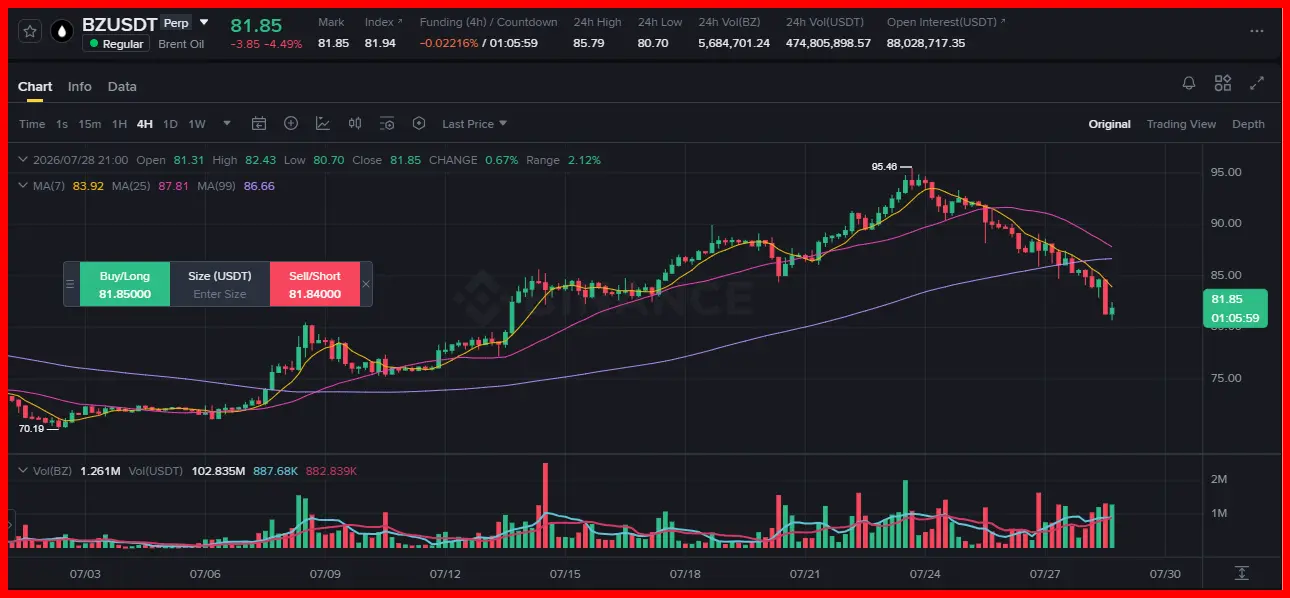This screenshot has width=1290, height=598.
Task: Switch to the Trading View chart
Action: point(1181,124)
